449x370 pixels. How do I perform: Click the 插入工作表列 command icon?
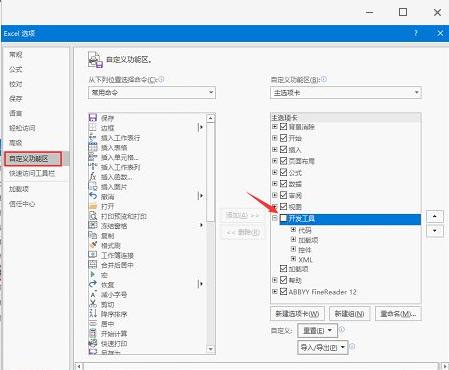point(93,167)
